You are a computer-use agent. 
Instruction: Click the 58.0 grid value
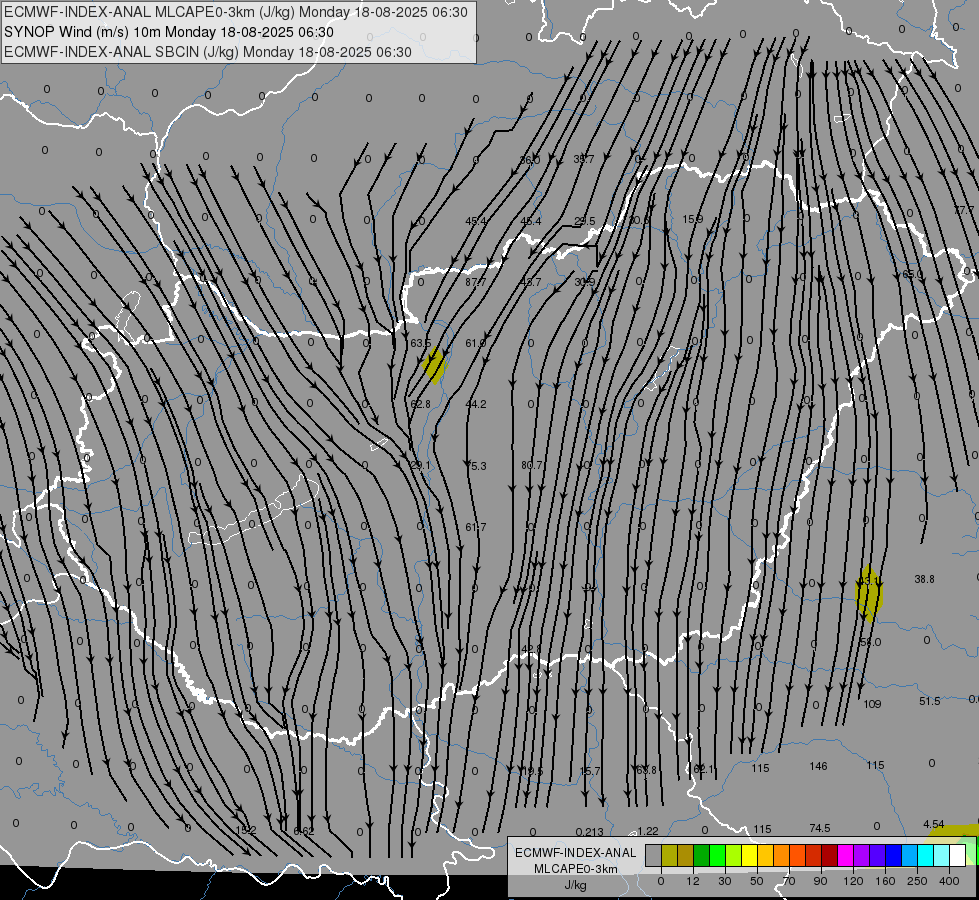(870, 642)
